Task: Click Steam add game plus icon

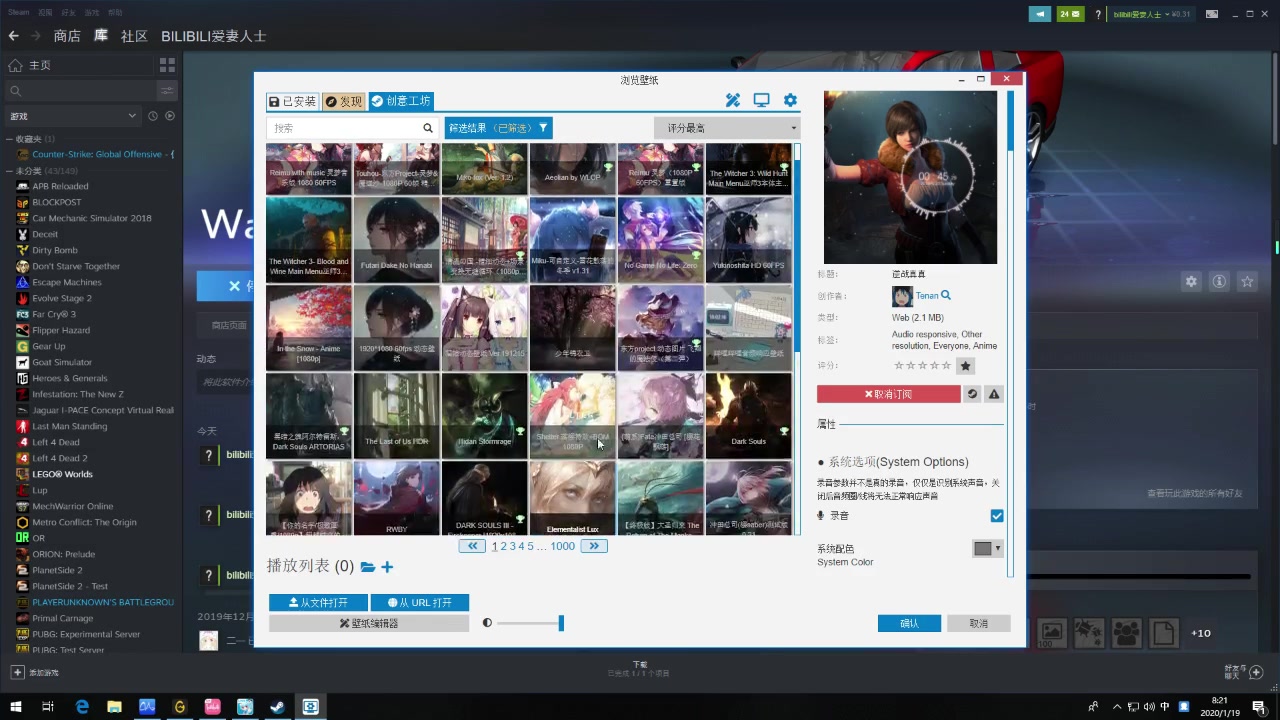Action: 17,672
